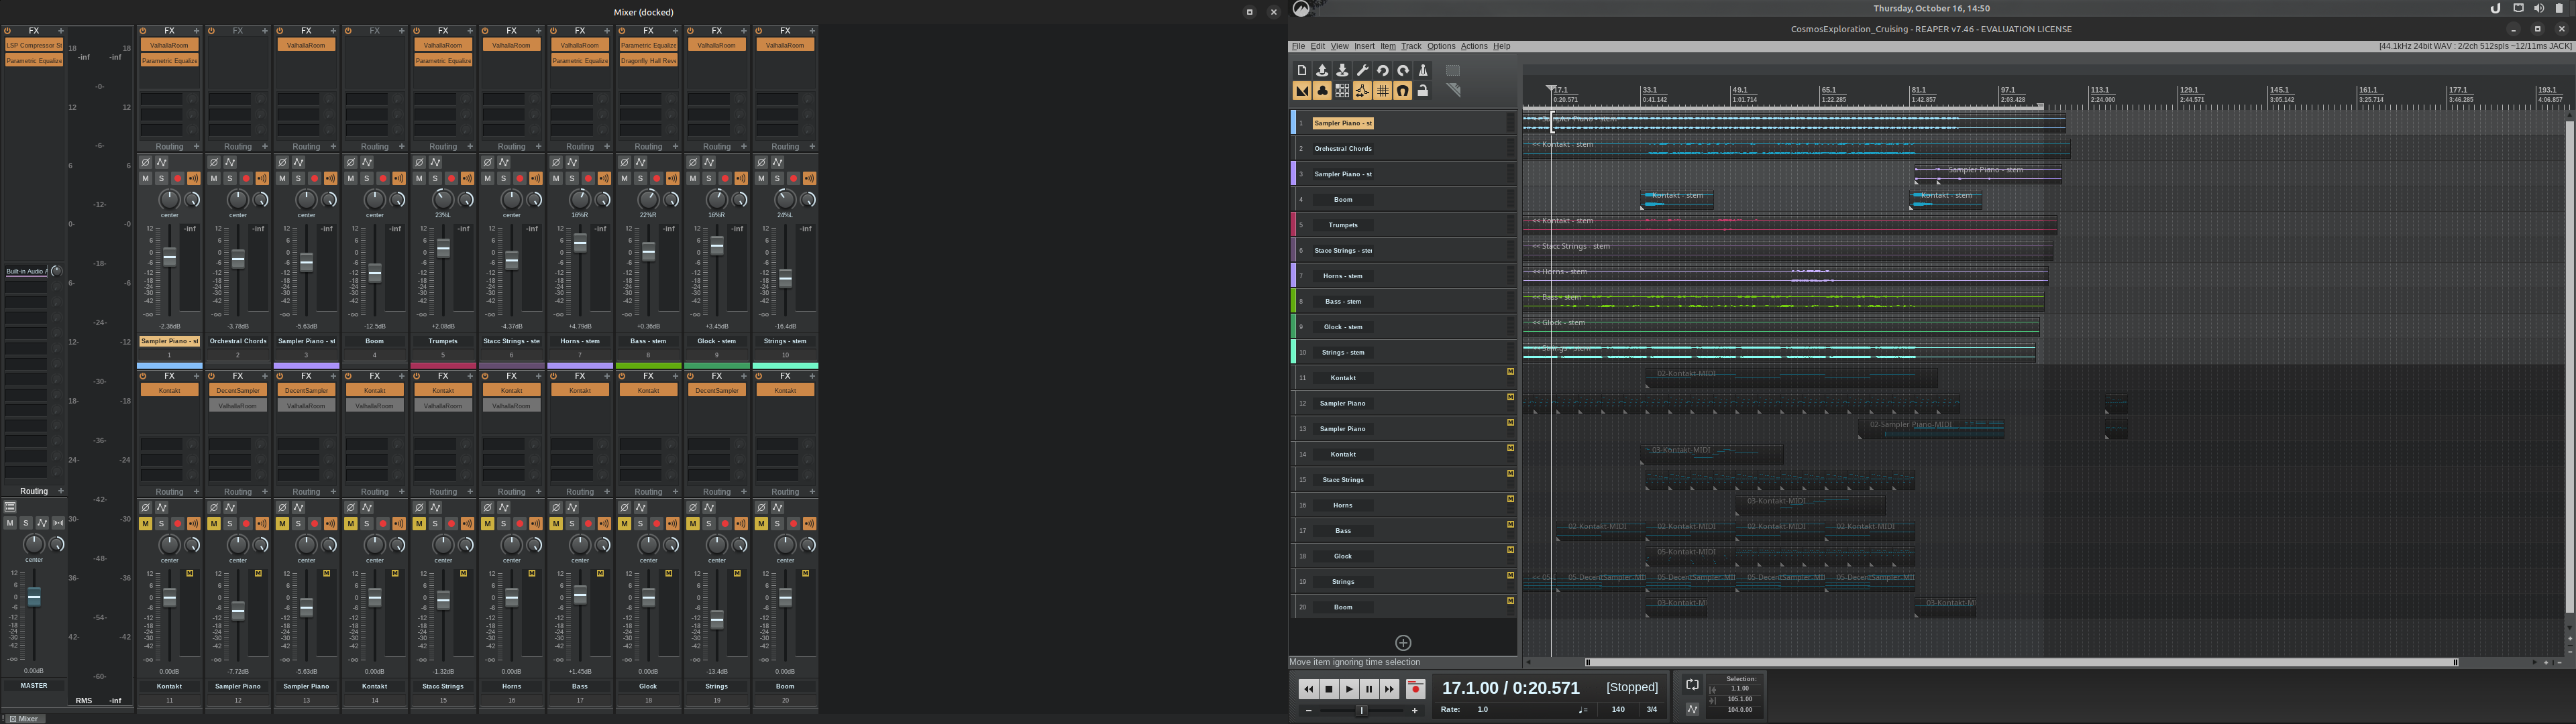Open Dragonfly Hall Reverb on Bass stem
This screenshot has width=2576, height=724.
coord(648,61)
